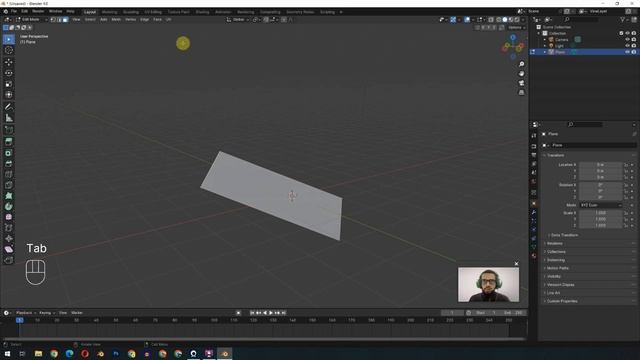Enable face select mode

pos(65,20)
